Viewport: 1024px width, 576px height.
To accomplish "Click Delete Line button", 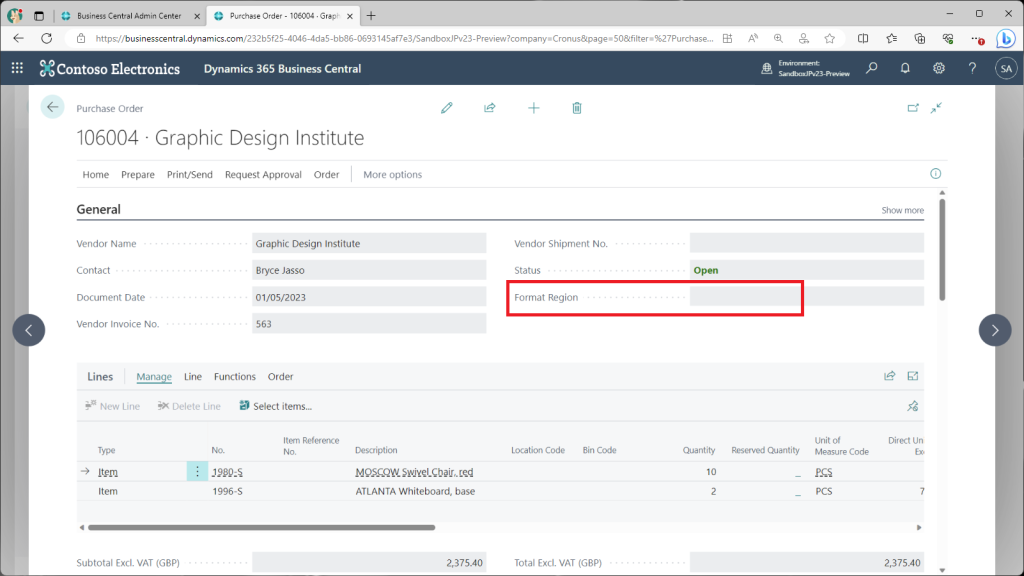I will pos(189,406).
